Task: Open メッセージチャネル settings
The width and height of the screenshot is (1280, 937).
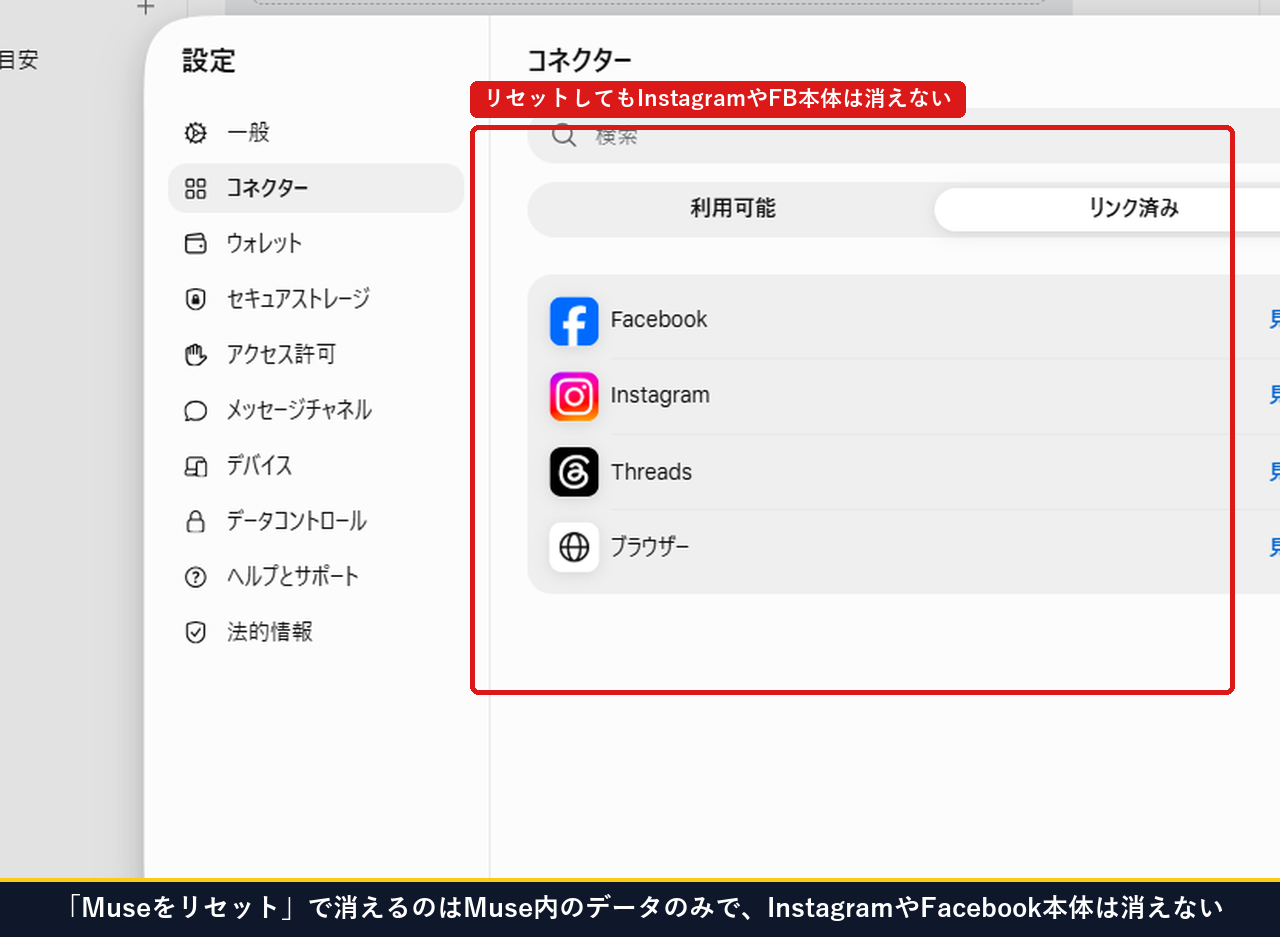Action: [316, 410]
